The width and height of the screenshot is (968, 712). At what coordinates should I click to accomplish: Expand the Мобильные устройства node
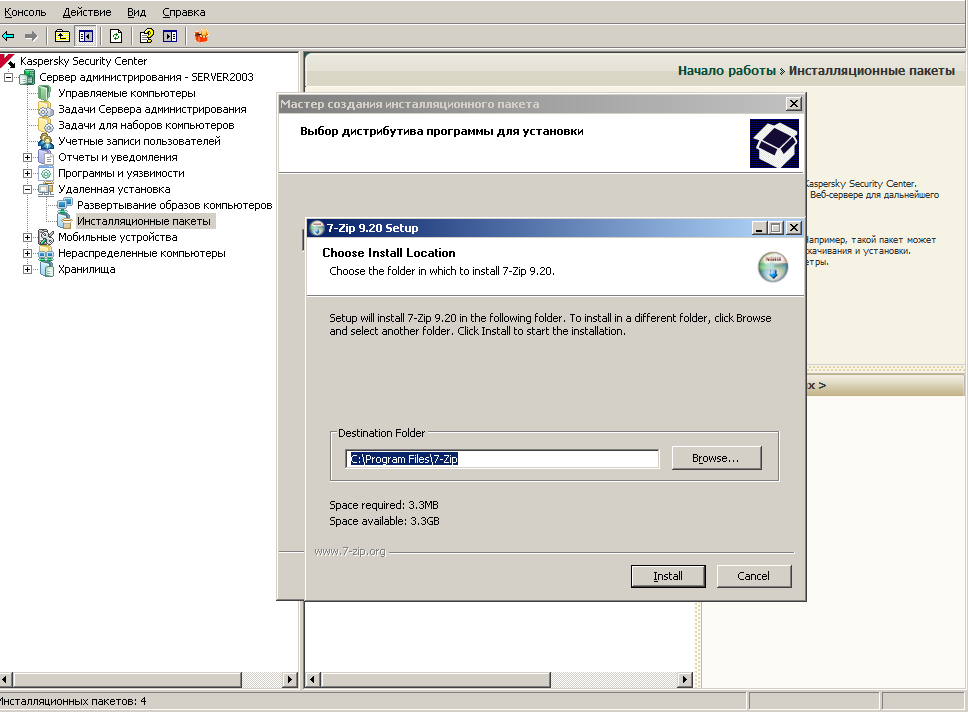point(27,237)
